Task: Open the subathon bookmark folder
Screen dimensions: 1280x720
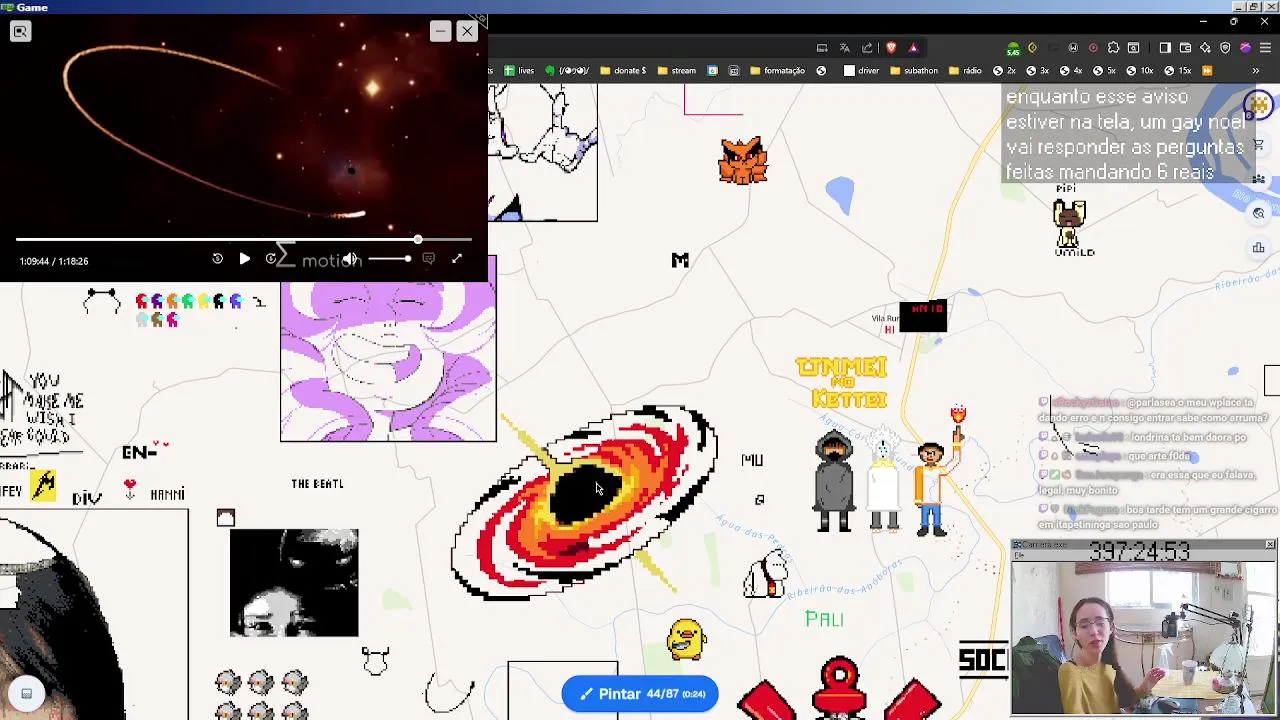Action: click(x=914, y=70)
